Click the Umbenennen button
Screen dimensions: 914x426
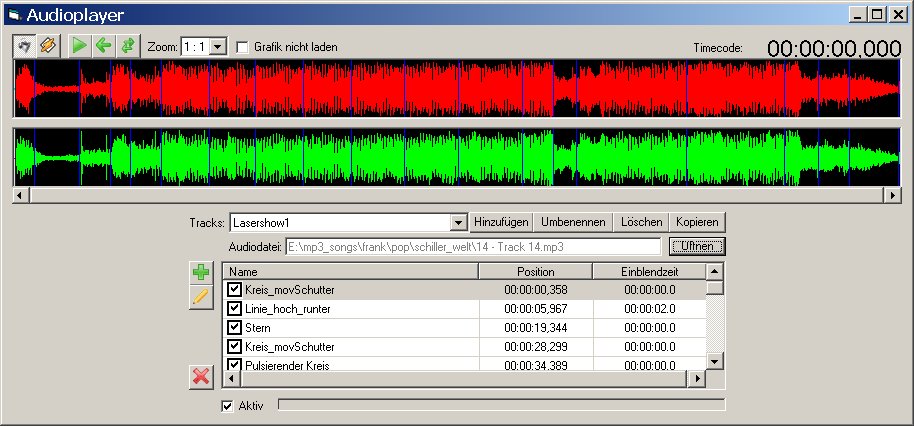click(x=574, y=222)
